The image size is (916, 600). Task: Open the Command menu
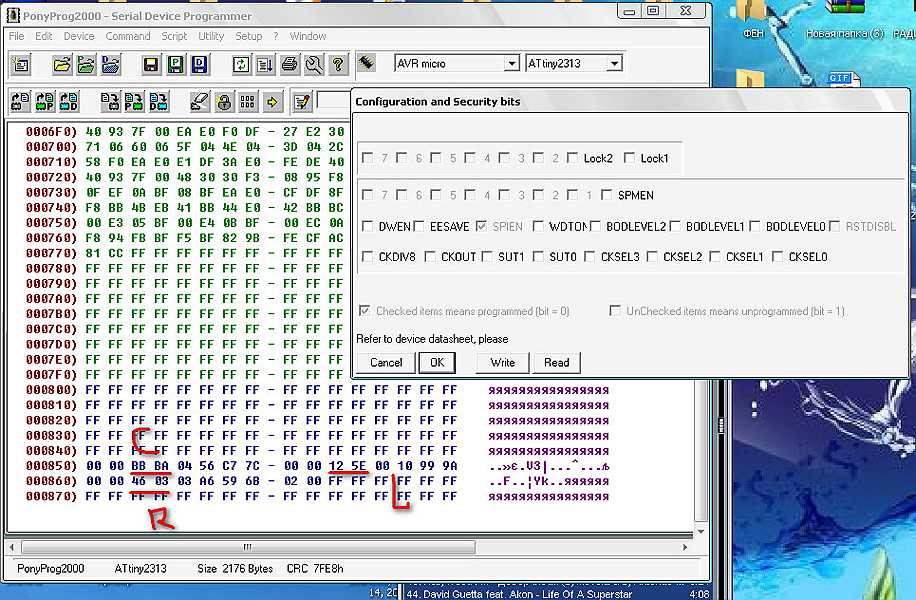128,36
